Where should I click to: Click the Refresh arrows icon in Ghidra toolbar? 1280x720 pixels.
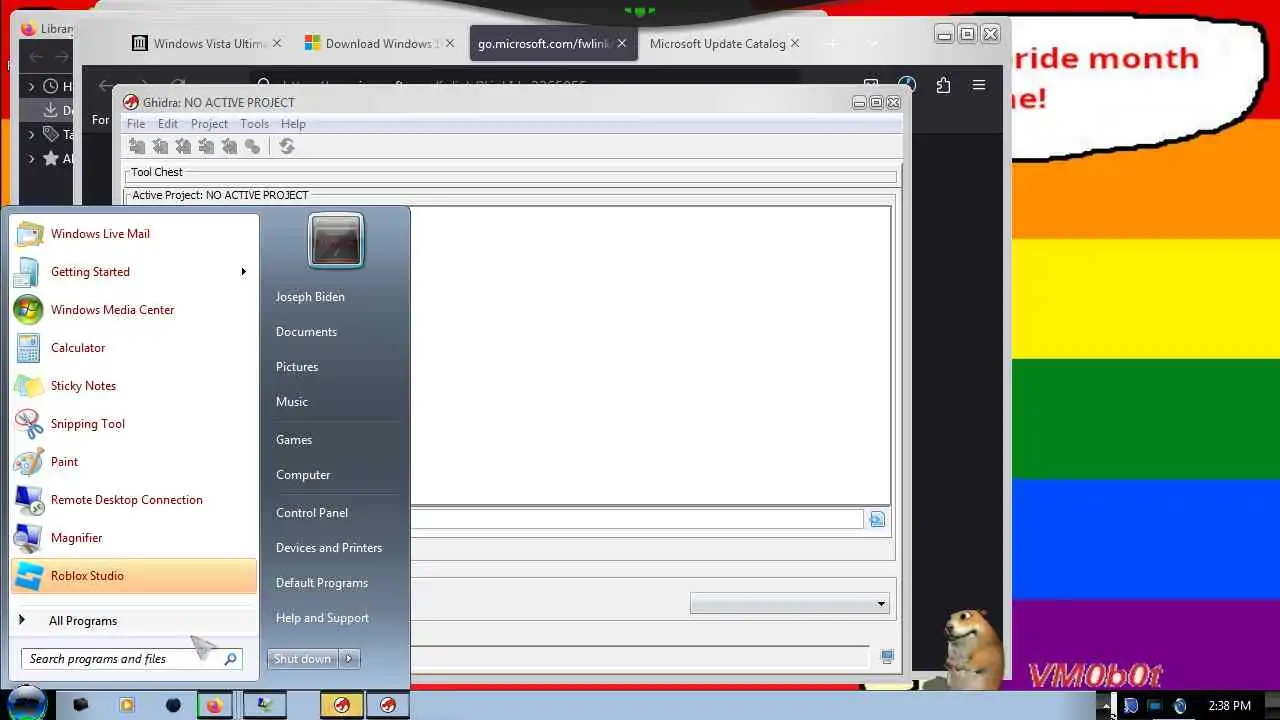click(287, 147)
